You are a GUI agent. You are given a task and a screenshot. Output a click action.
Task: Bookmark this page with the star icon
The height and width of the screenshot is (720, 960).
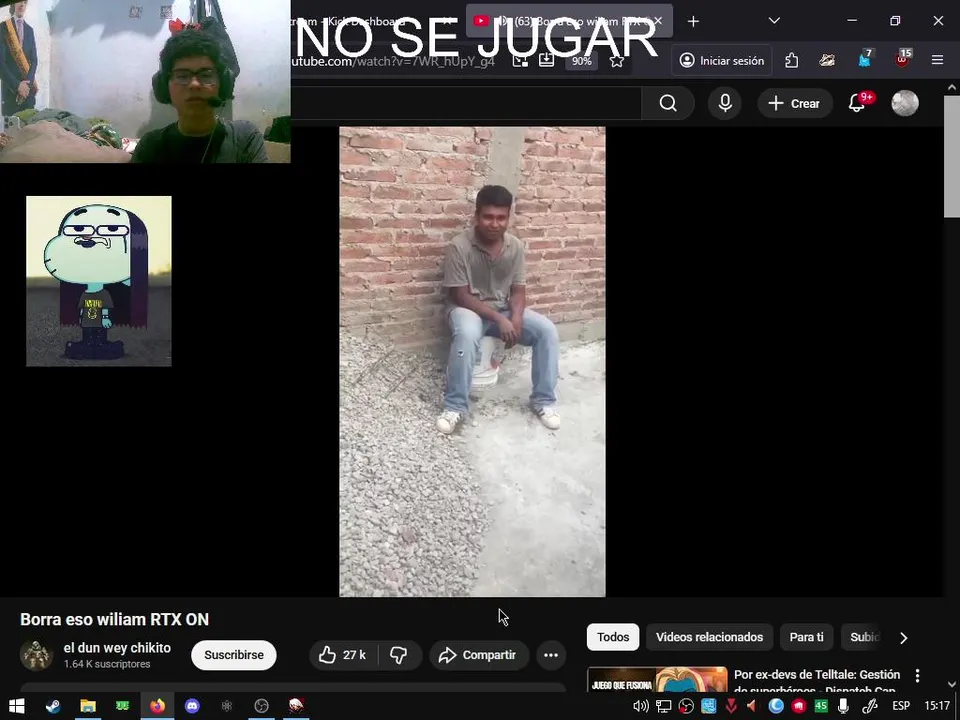click(x=617, y=61)
